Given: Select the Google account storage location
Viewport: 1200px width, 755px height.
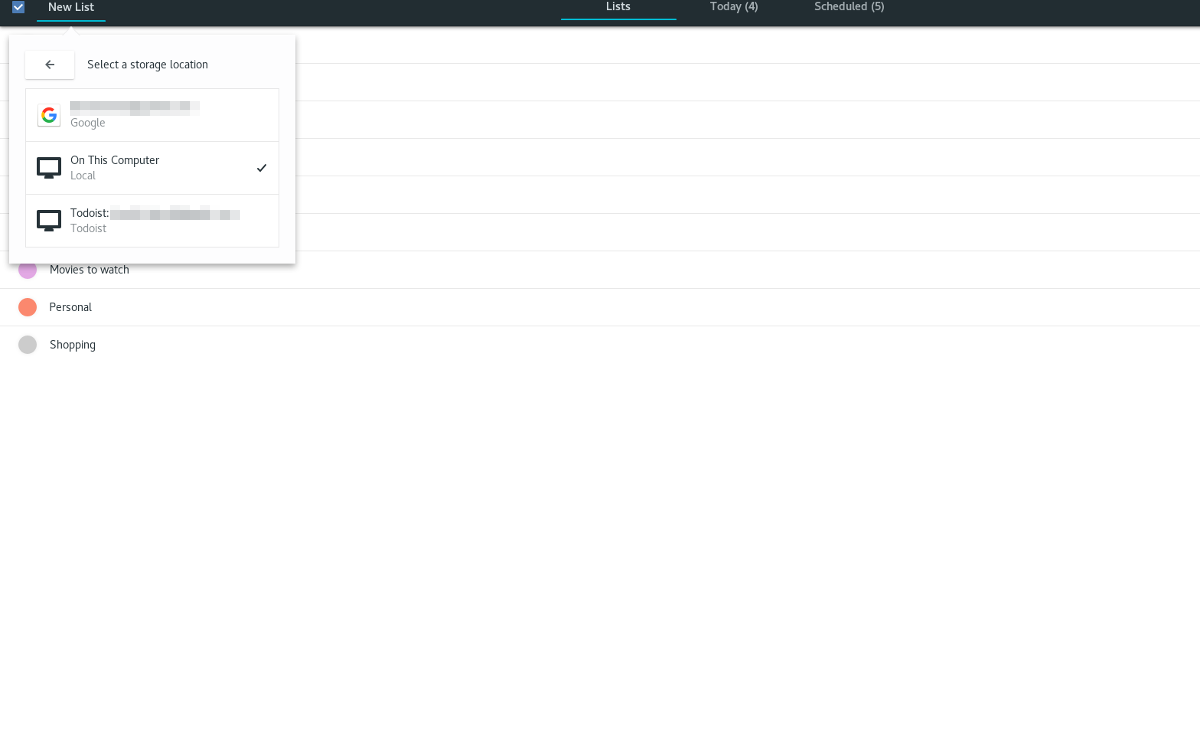Looking at the screenshot, I should tap(152, 115).
